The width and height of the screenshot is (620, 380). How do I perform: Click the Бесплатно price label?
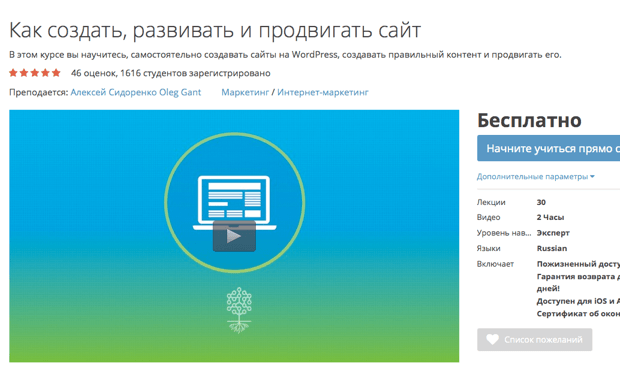[x=529, y=120]
